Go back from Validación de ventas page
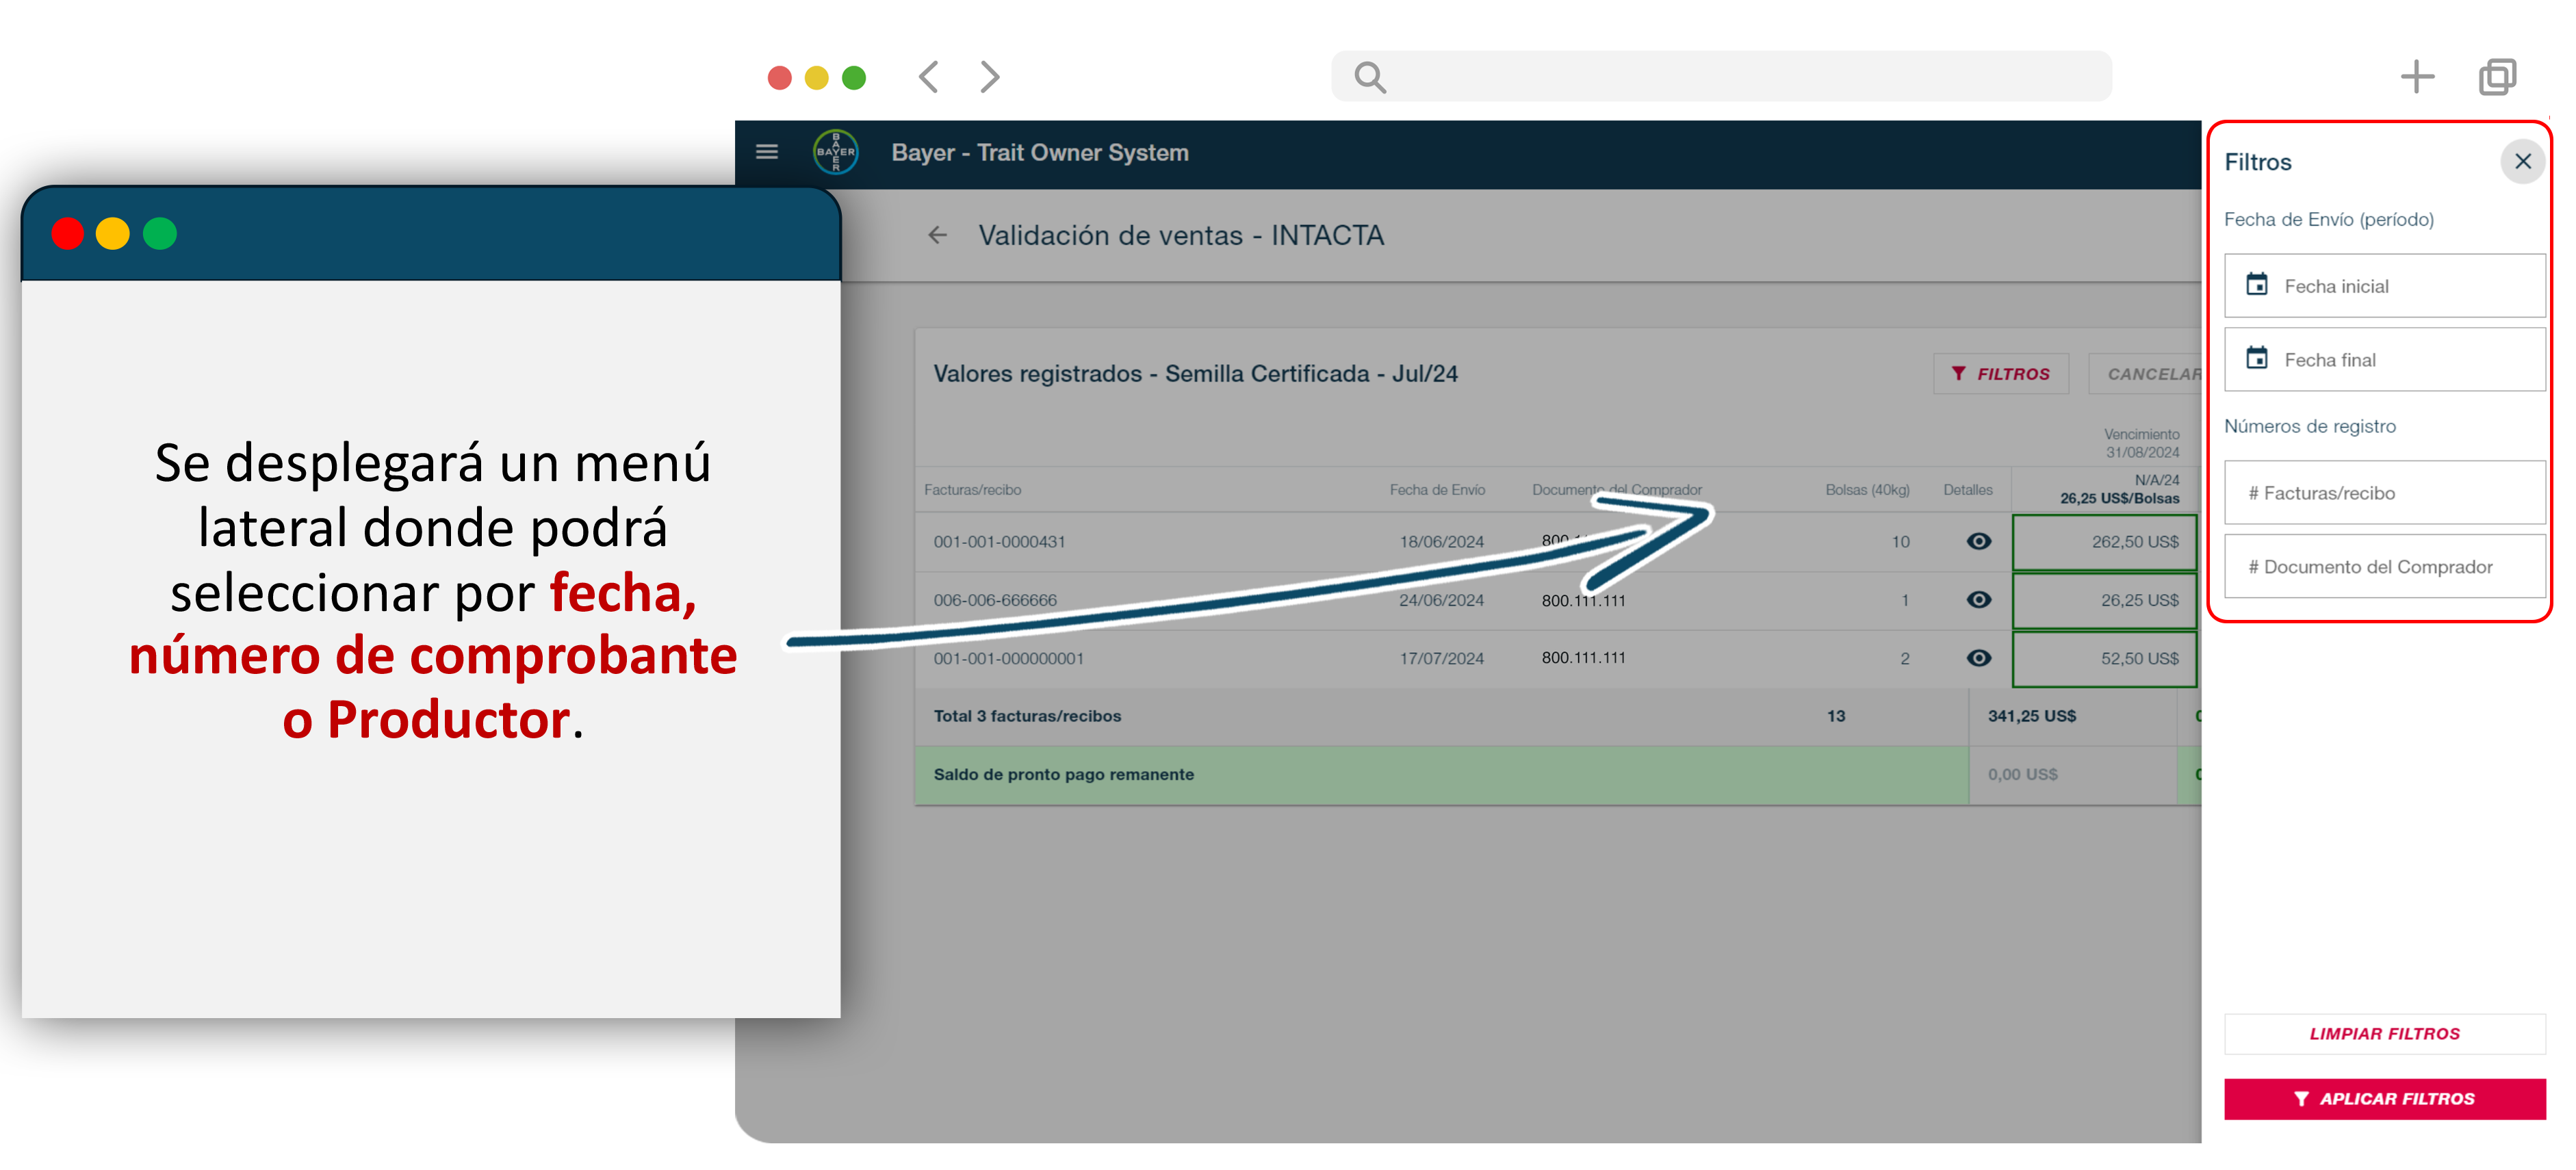The image size is (2576, 1170). 936,235
